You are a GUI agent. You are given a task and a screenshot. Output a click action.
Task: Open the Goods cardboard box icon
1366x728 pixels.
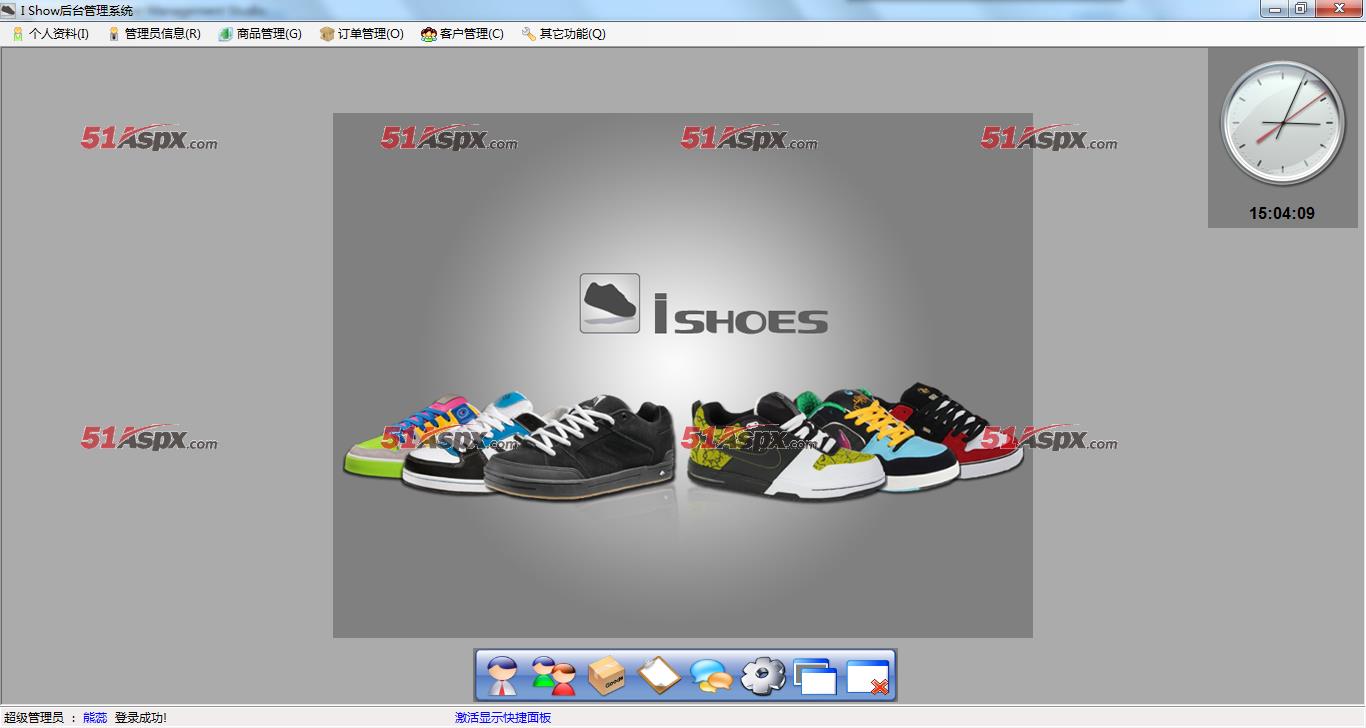coord(606,676)
